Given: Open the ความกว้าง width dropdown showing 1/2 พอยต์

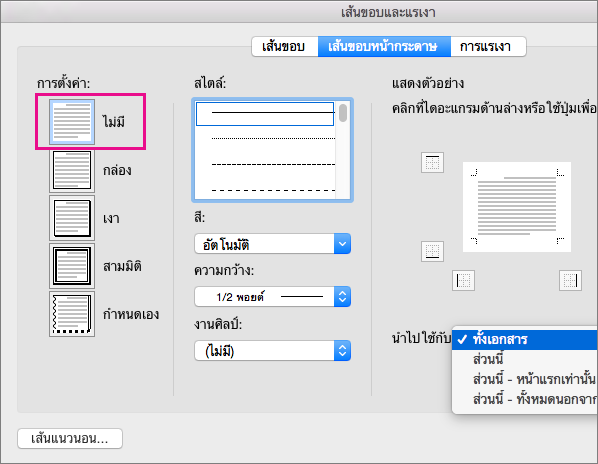Looking at the screenshot, I should [x=272, y=297].
